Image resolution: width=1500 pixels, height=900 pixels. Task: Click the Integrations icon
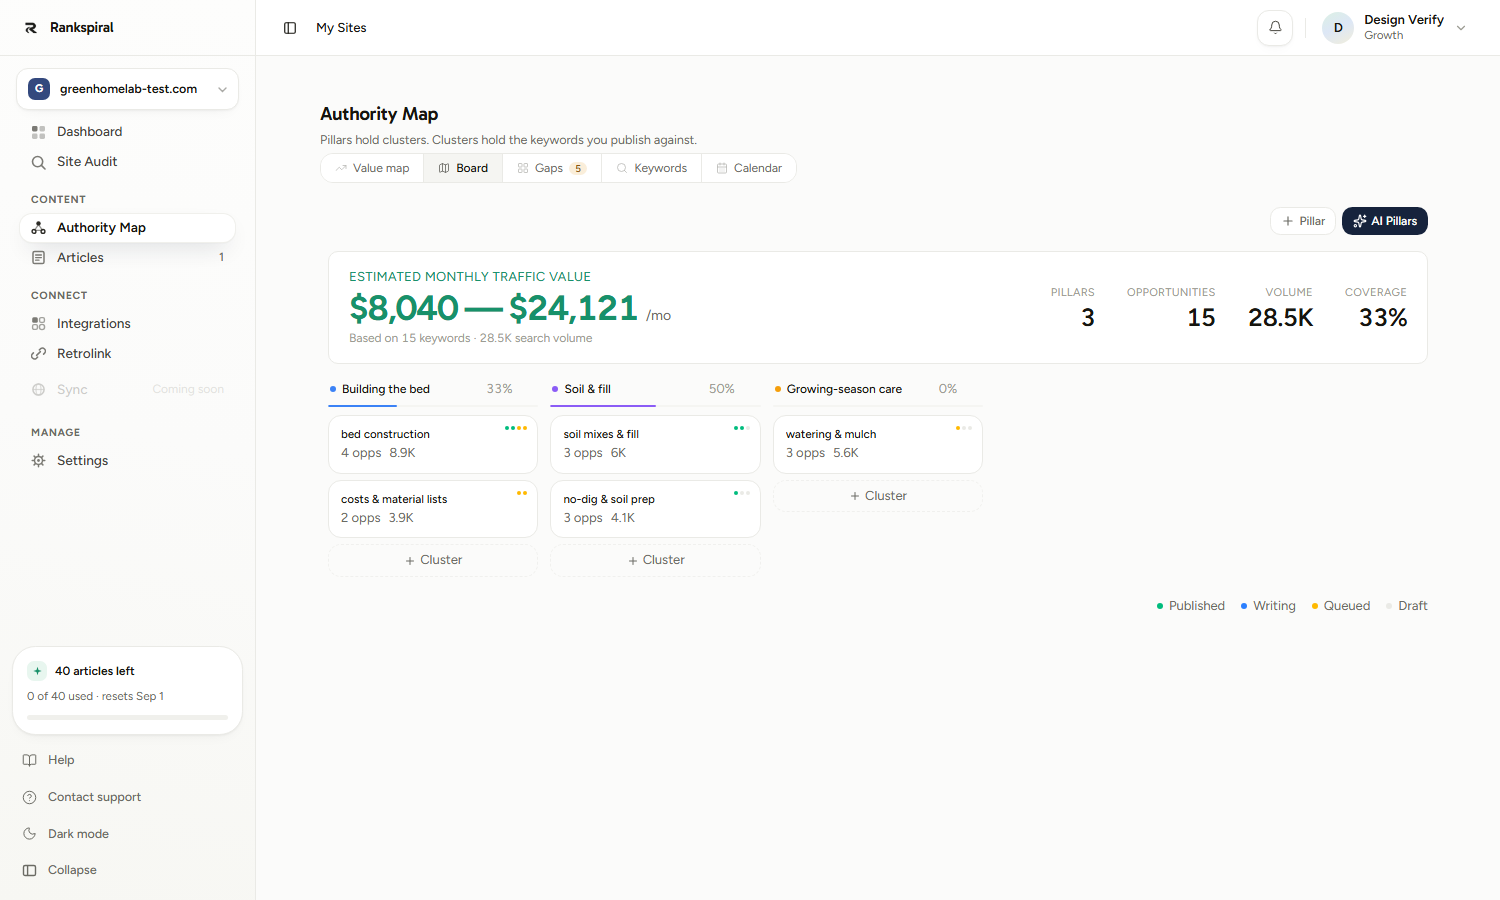click(x=39, y=324)
